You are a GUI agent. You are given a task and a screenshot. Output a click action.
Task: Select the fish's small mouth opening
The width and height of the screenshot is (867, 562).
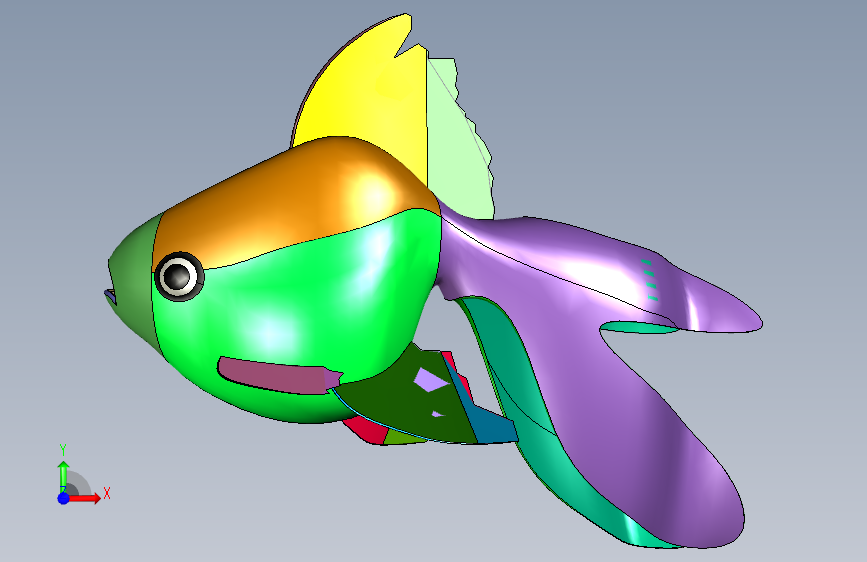click(x=111, y=296)
